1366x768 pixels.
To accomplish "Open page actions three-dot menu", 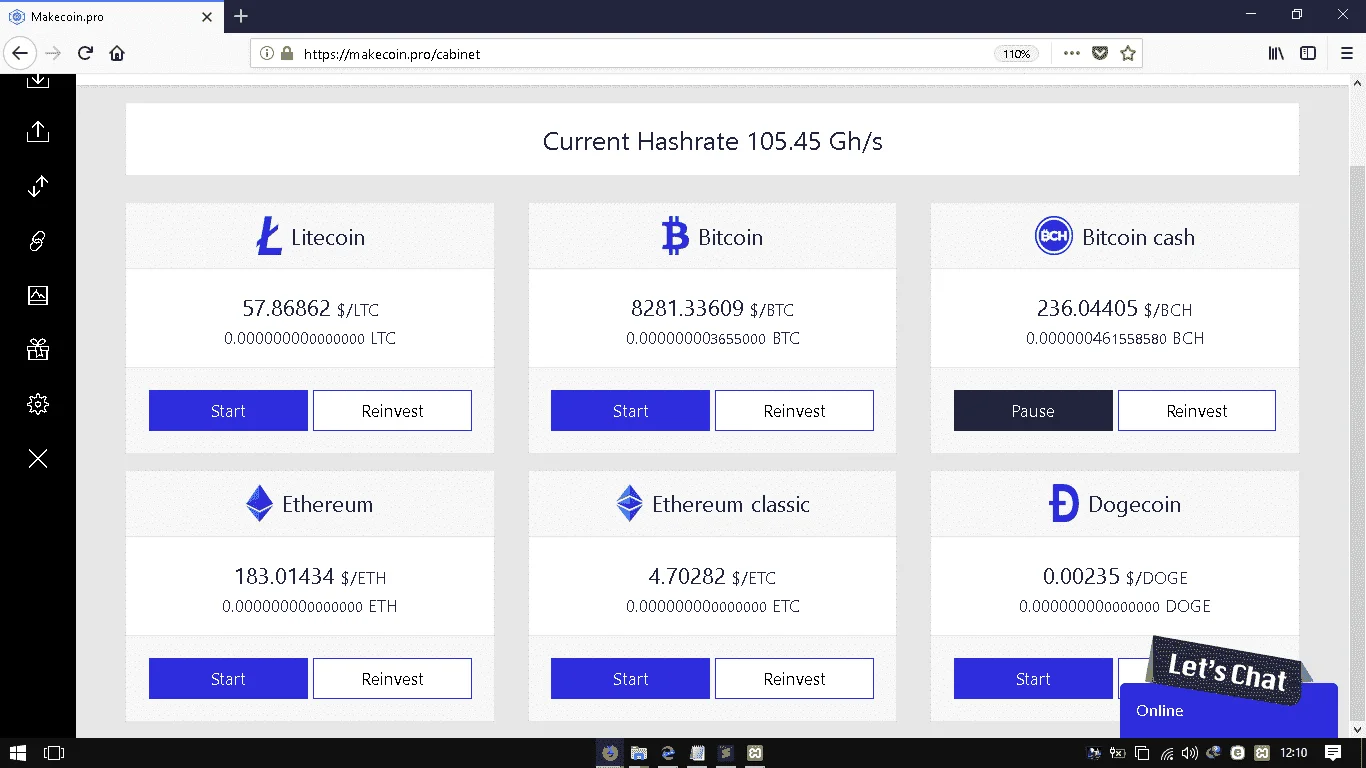I will (x=1072, y=53).
